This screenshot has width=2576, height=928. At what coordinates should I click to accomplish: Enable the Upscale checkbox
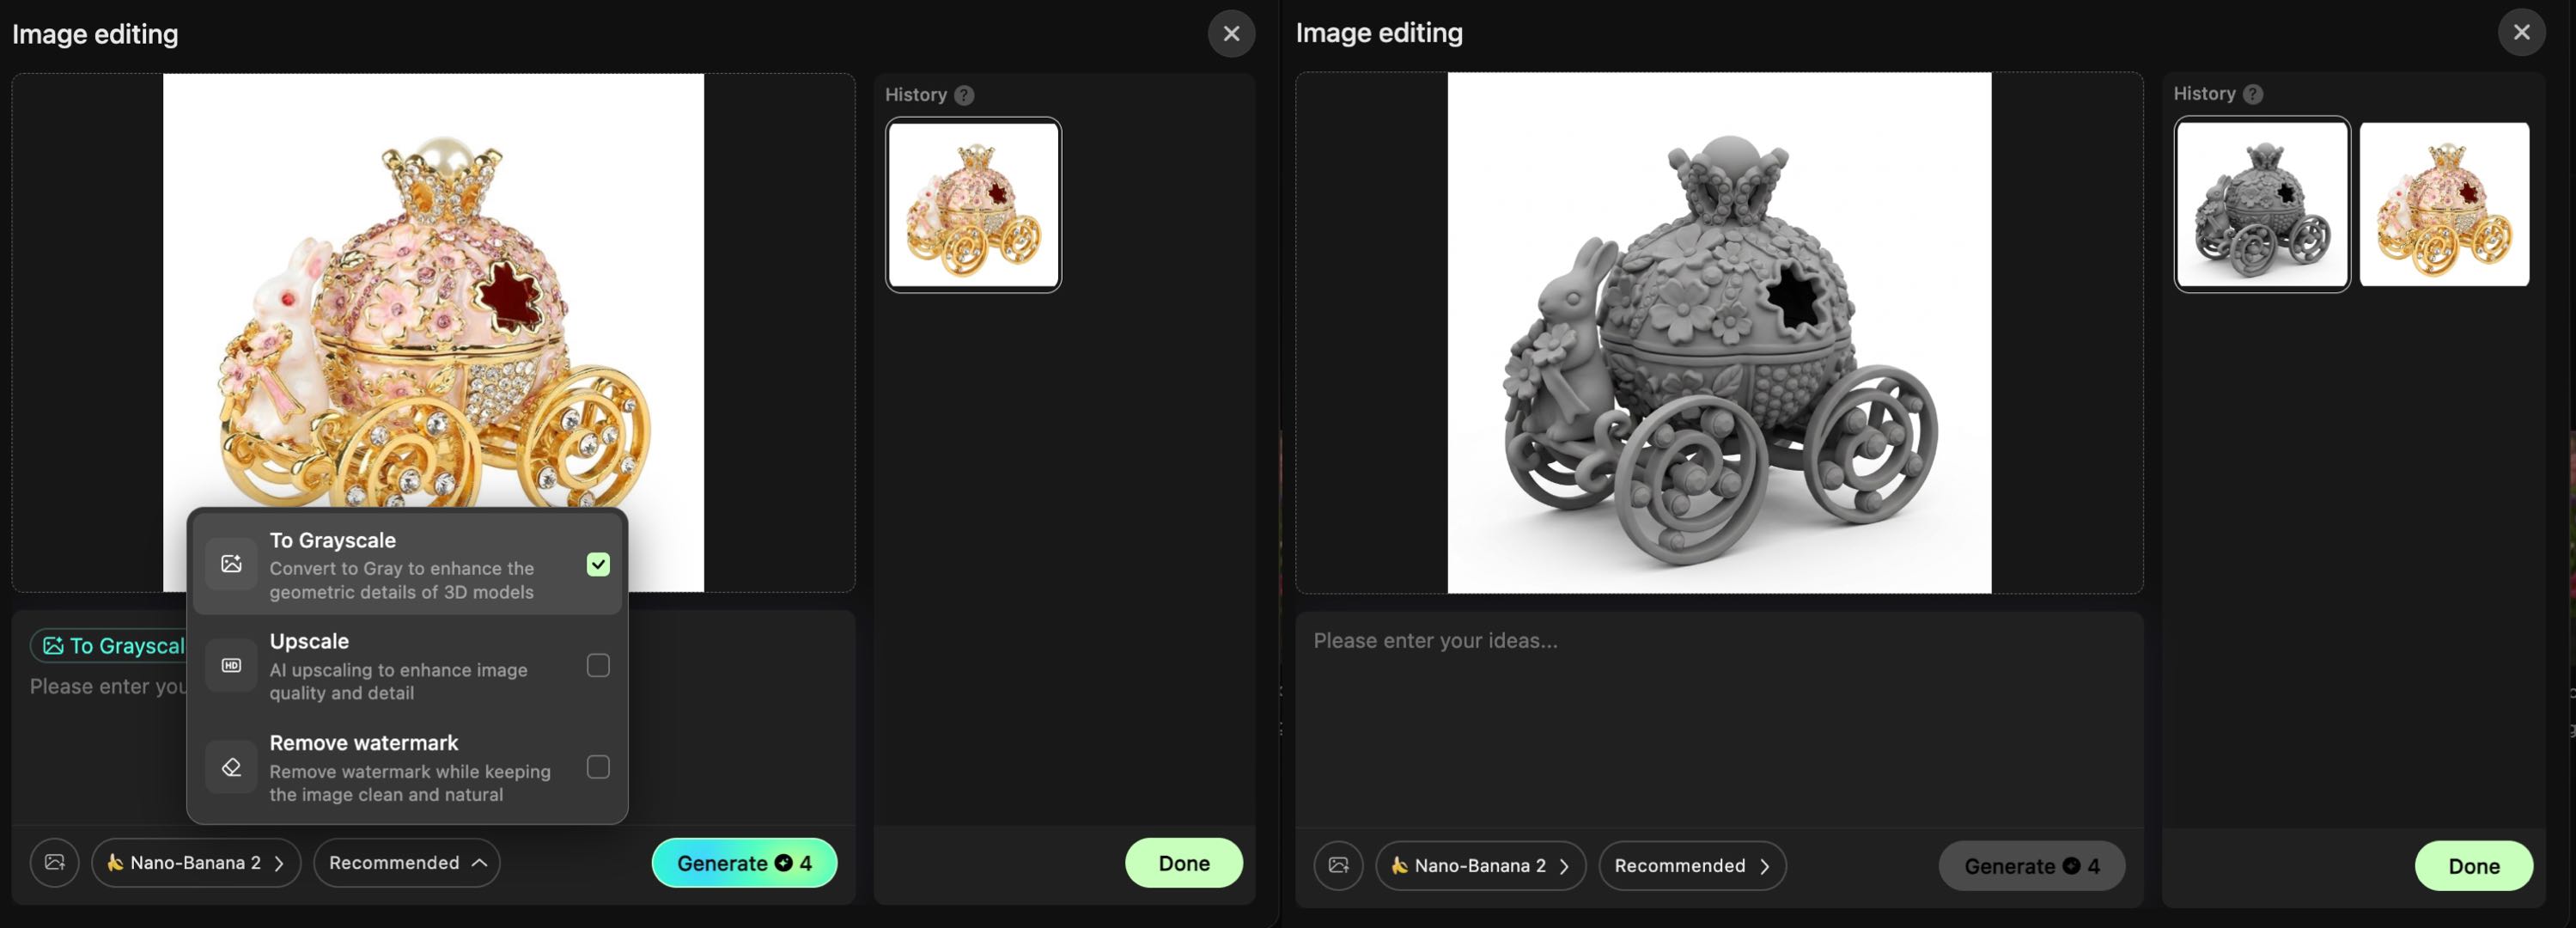pos(598,666)
